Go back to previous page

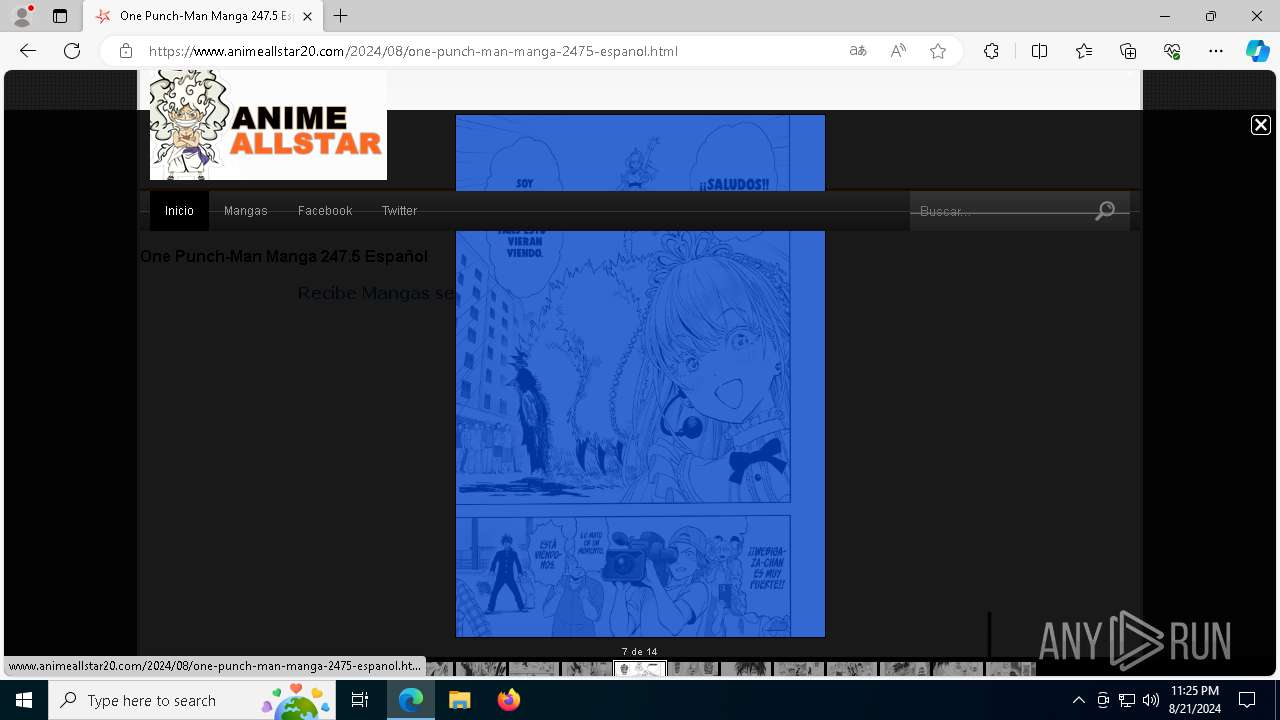[28, 51]
